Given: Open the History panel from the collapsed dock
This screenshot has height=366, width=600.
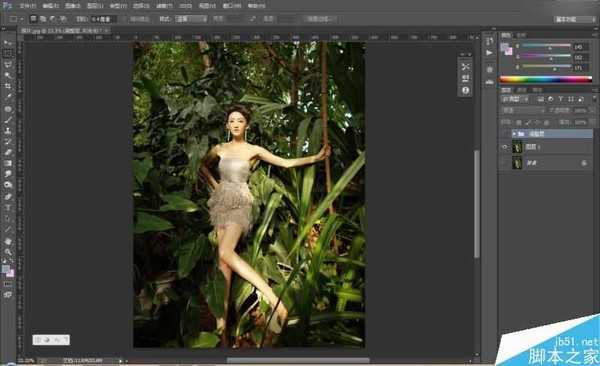Looking at the screenshot, I should [x=489, y=41].
